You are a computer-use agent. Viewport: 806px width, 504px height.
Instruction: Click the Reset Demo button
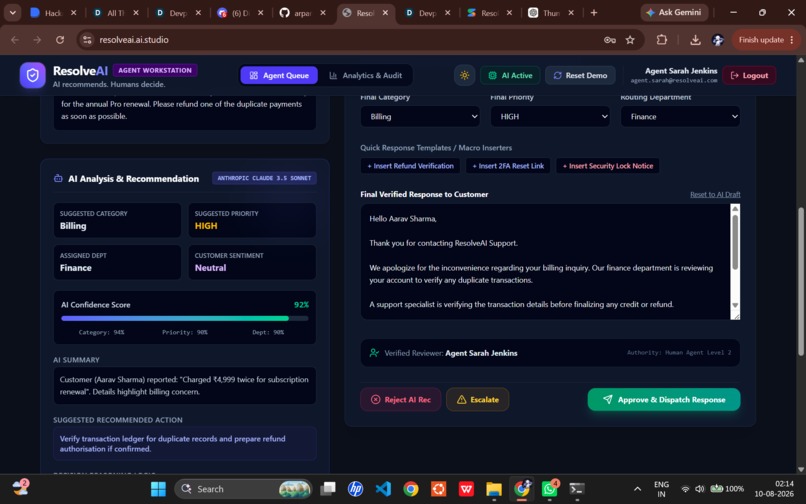pyautogui.click(x=580, y=76)
